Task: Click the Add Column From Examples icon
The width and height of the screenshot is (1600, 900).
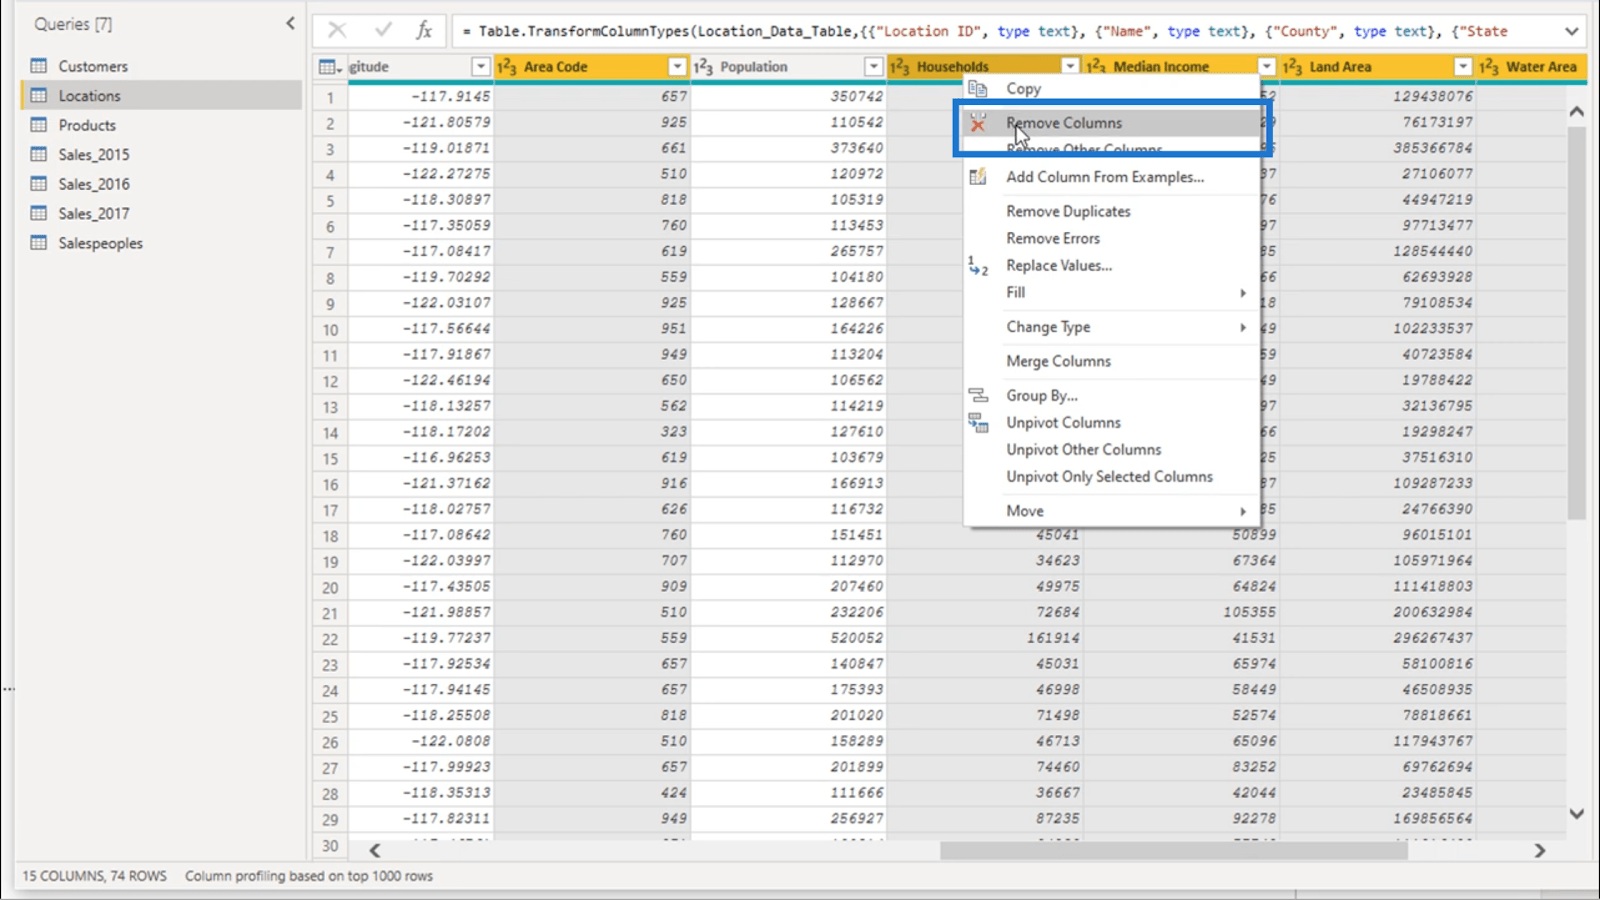Action: coord(978,177)
